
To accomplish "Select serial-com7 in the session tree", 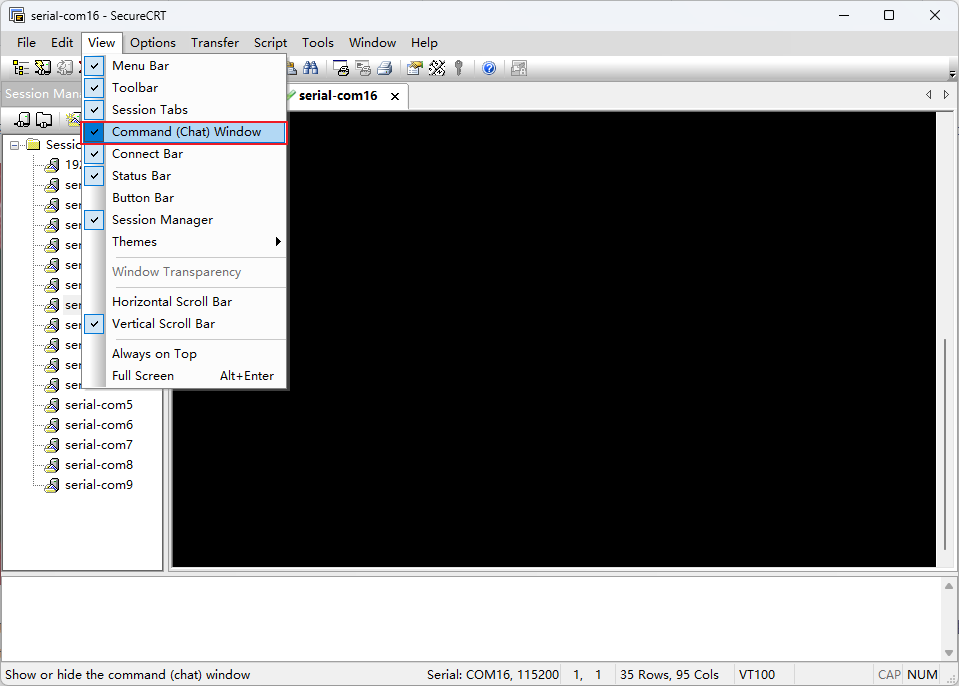I will pos(99,445).
